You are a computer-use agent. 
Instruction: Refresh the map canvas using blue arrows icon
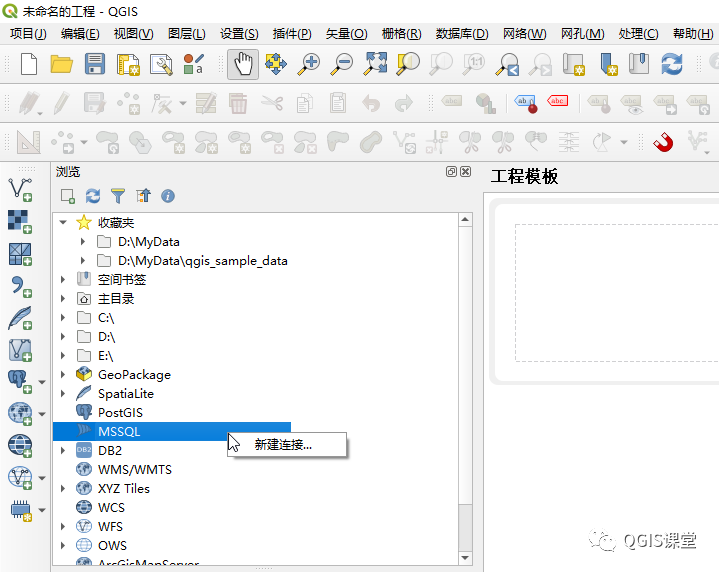point(672,64)
